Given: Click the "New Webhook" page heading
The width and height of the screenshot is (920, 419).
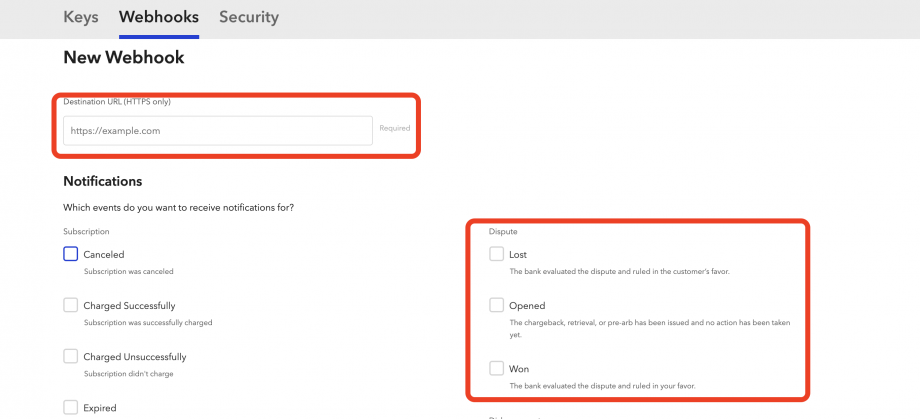Looking at the screenshot, I should click(124, 58).
